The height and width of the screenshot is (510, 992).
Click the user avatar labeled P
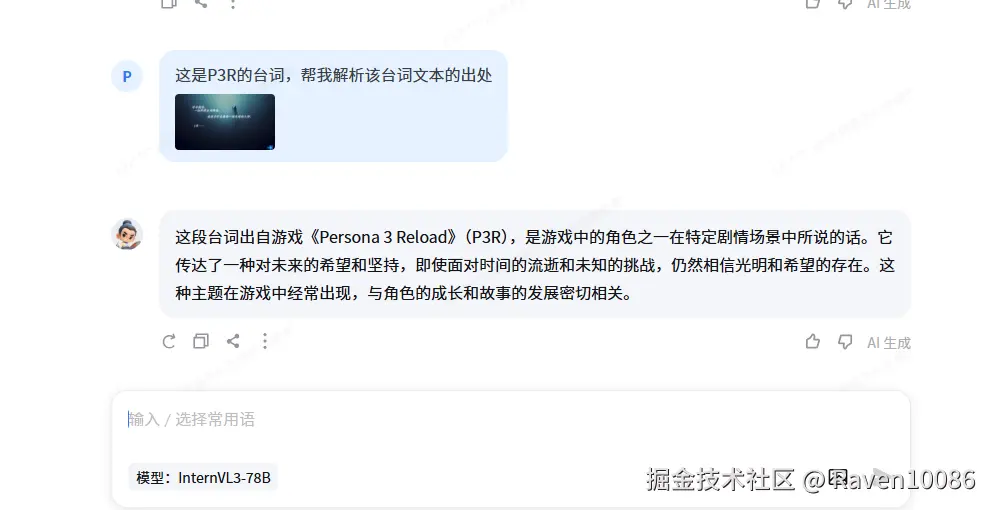tap(127, 77)
